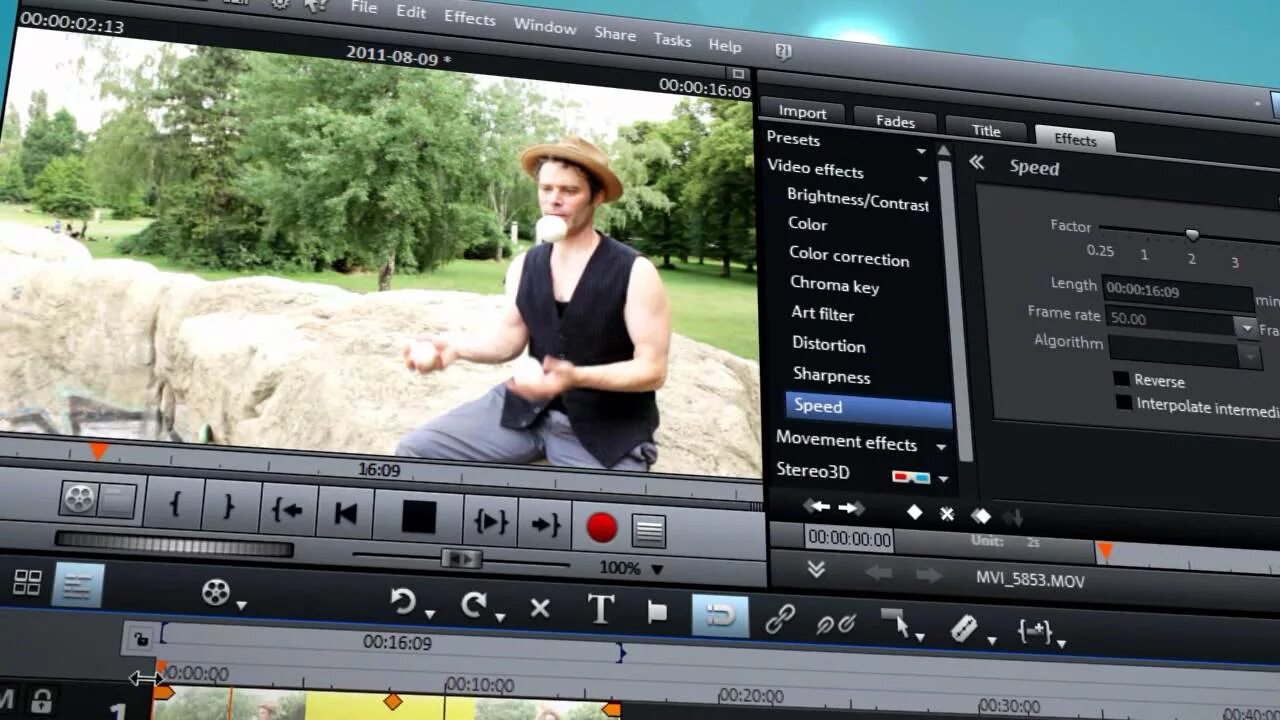Click the Length timecode field
Viewport: 1280px width, 720px height.
pos(1177,294)
